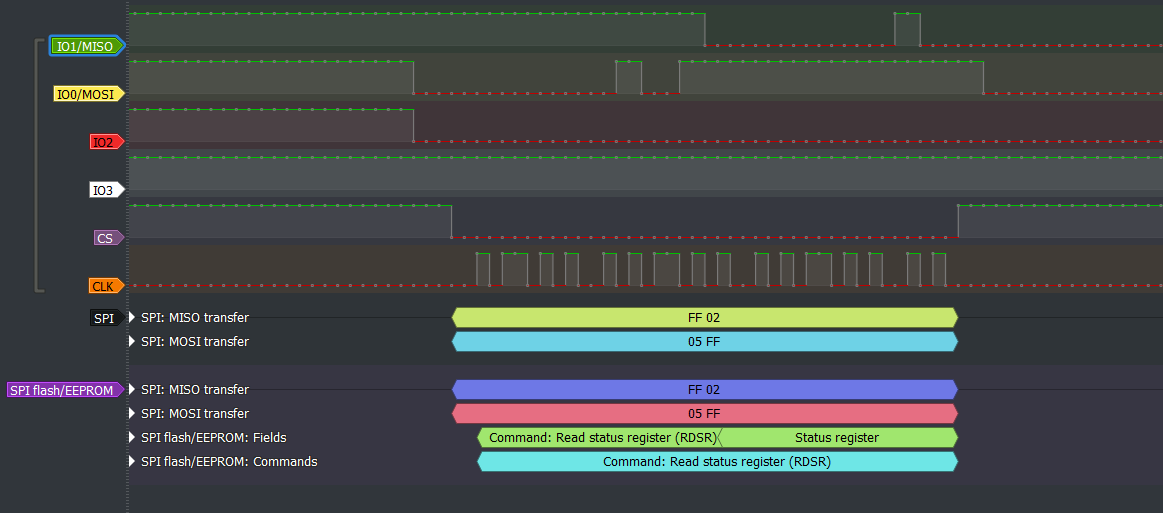
Task: Select the orange CLK channel label
Action: (107, 286)
